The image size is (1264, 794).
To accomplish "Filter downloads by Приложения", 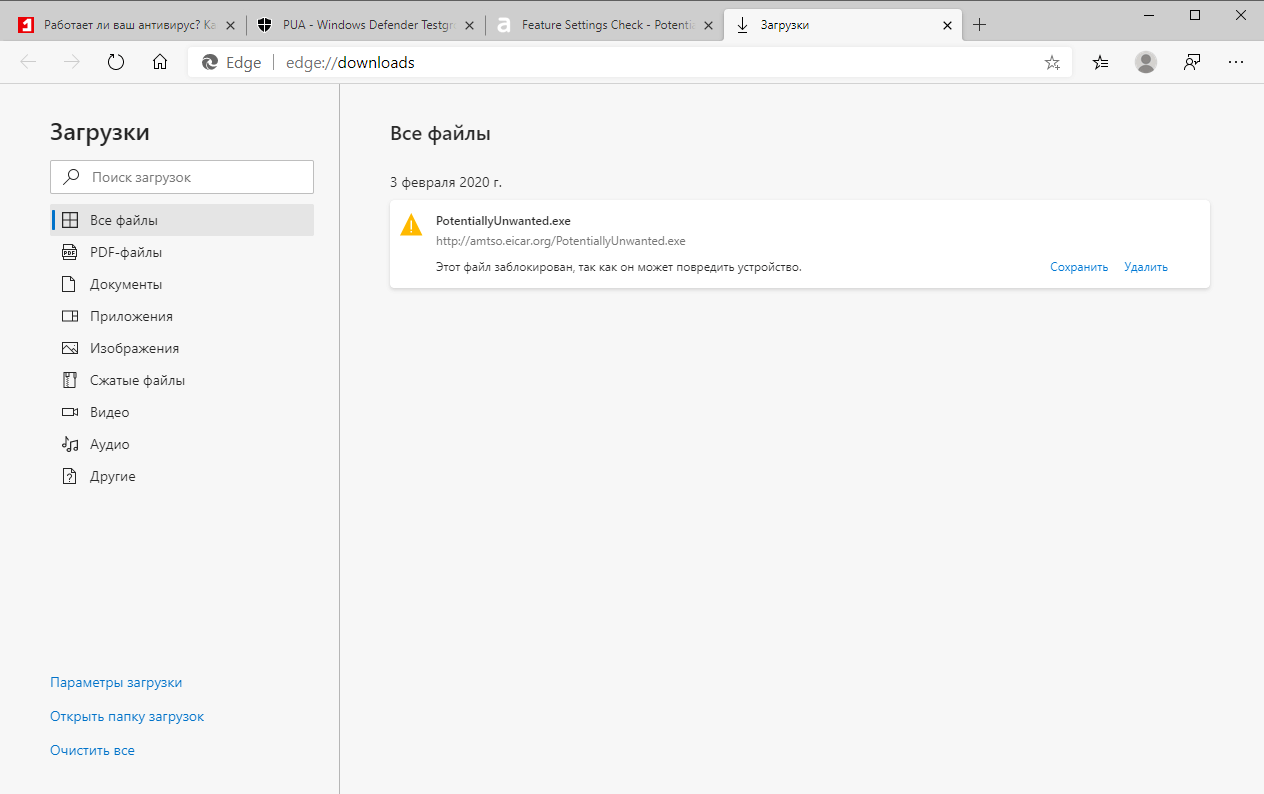I will (131, 316).
